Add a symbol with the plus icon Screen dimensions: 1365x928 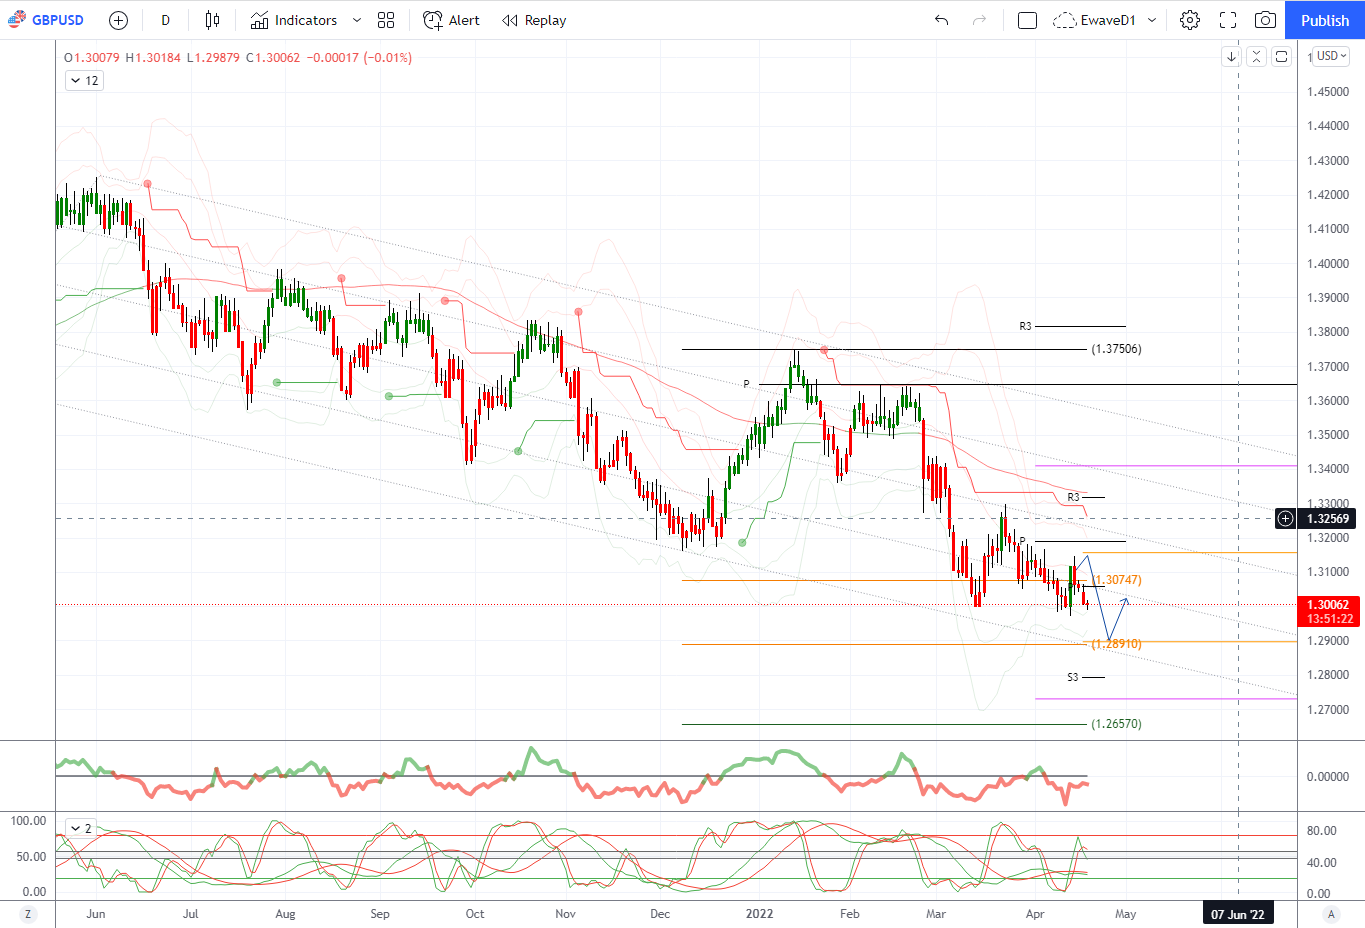pyautogui.click(x=118, y=20)
